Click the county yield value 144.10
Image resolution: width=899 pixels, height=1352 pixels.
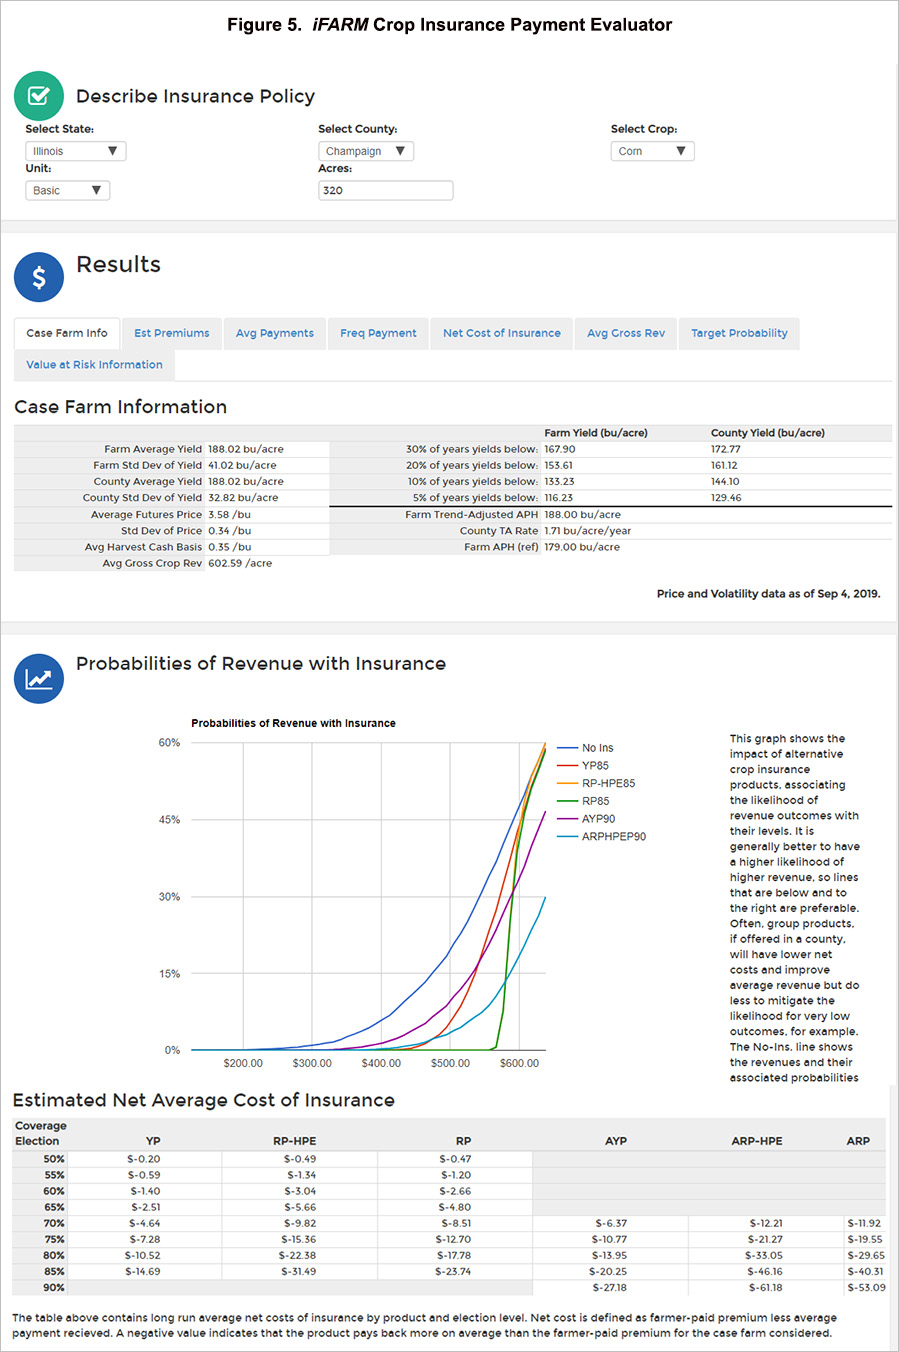pyautogui.click(x=725, y=481)
